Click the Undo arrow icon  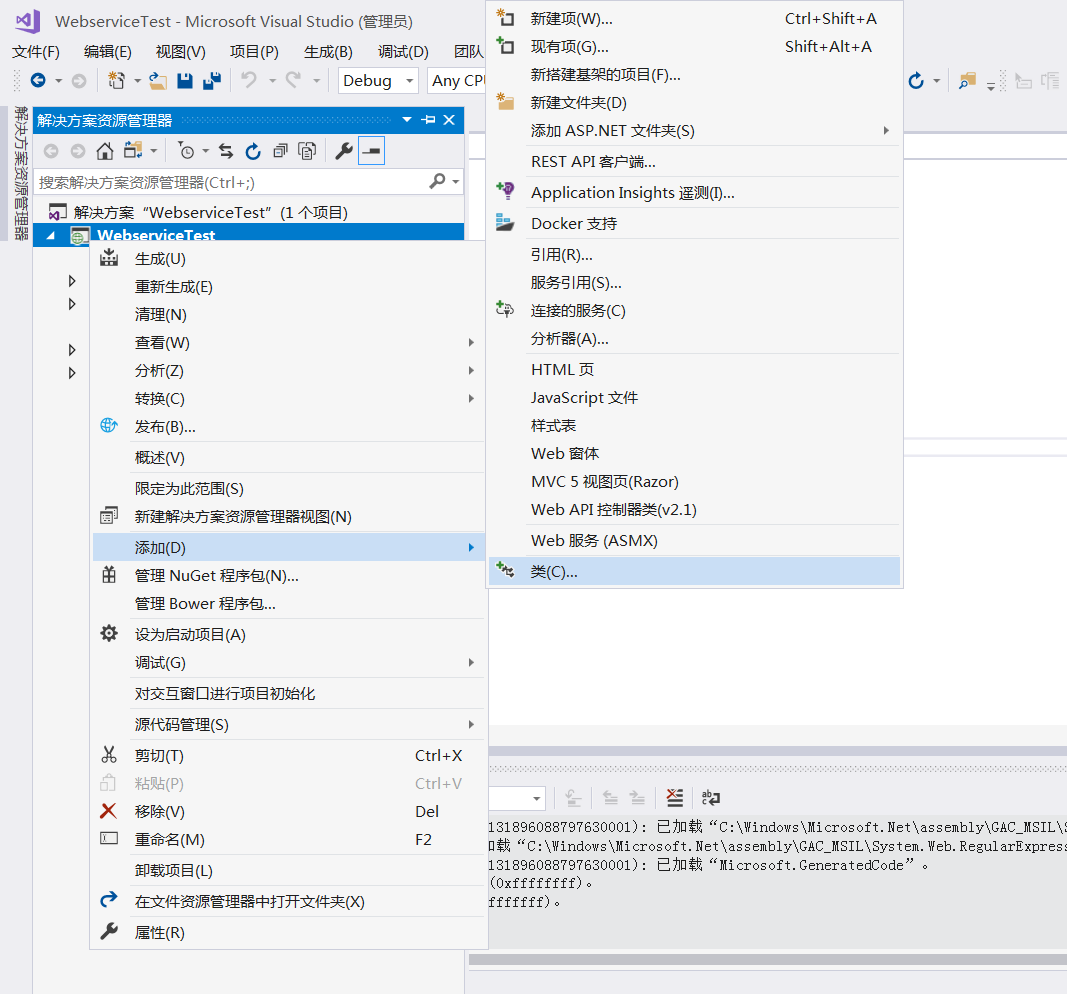249,80
